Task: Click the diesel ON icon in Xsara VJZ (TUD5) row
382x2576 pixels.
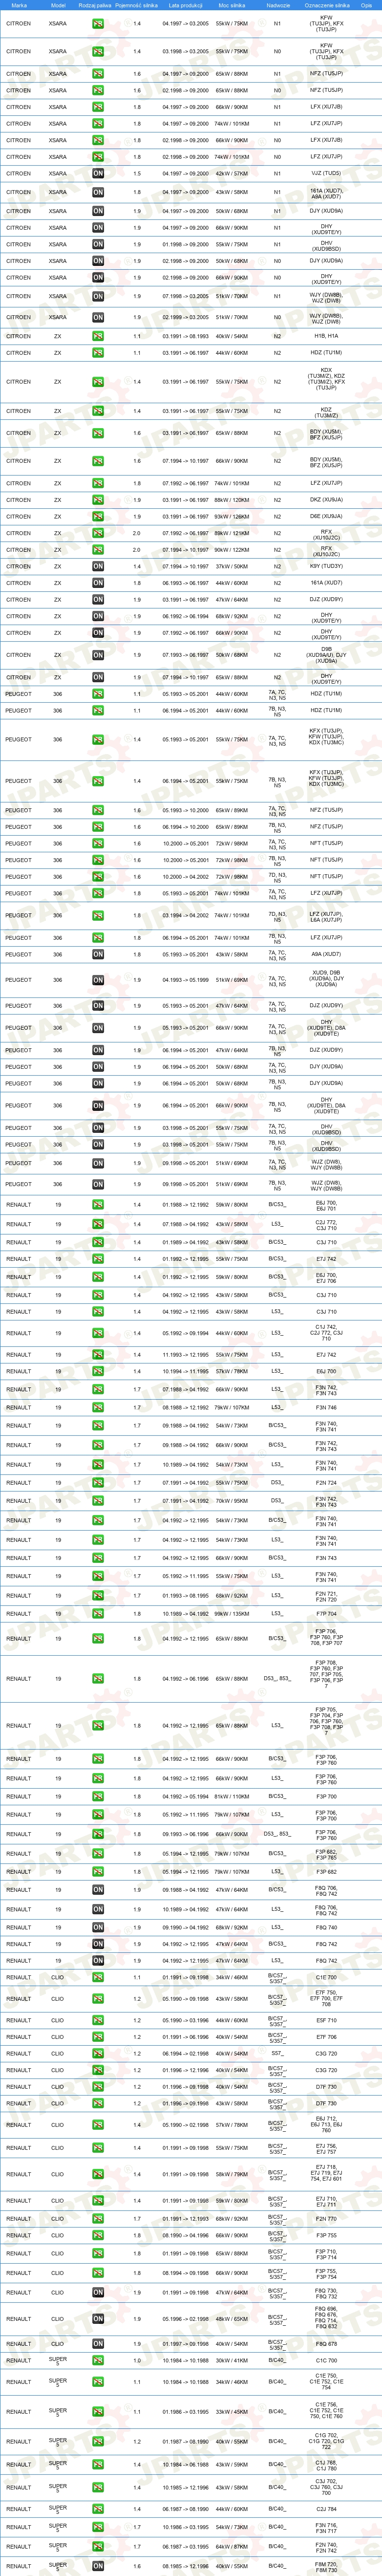Action: tap(98, 173)
